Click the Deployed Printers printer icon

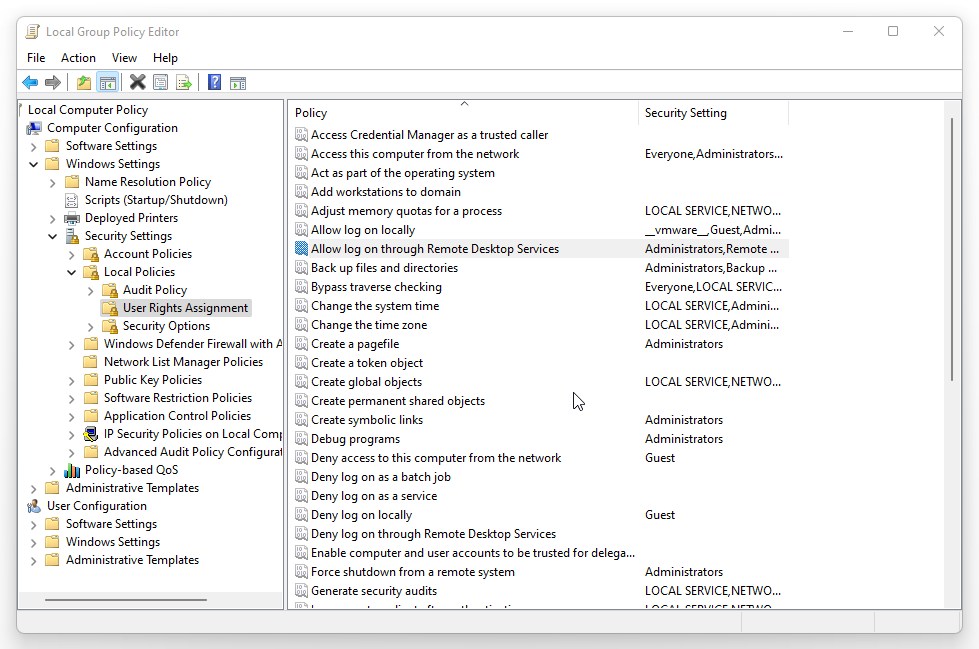pos(72,218)
